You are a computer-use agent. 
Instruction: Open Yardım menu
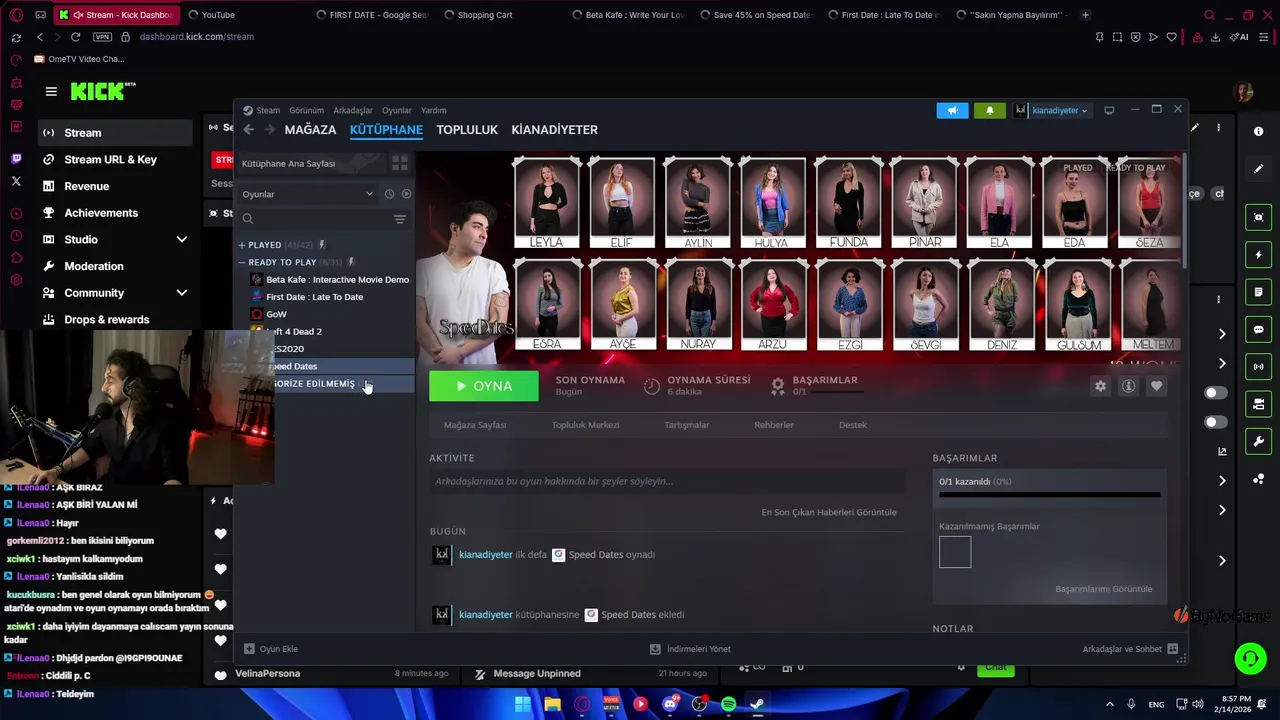[x=434, y=110]
